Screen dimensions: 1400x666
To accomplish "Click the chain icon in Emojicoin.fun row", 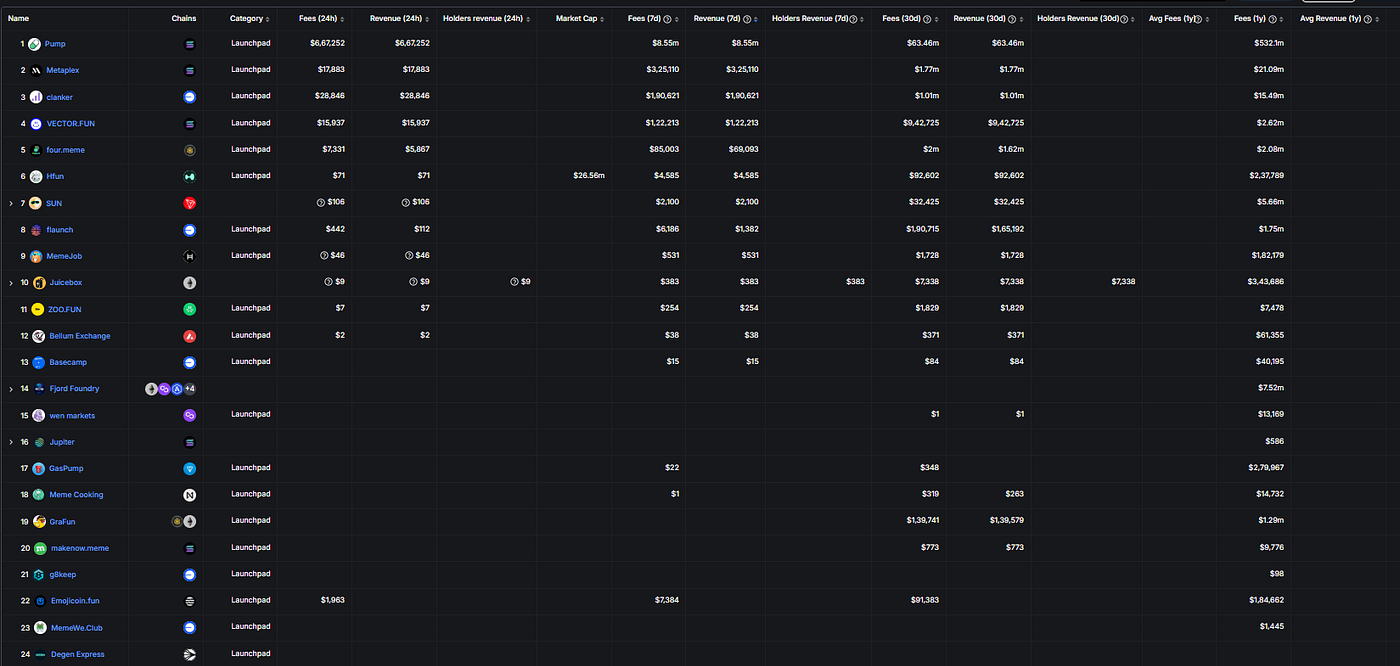I will (190, 601).
